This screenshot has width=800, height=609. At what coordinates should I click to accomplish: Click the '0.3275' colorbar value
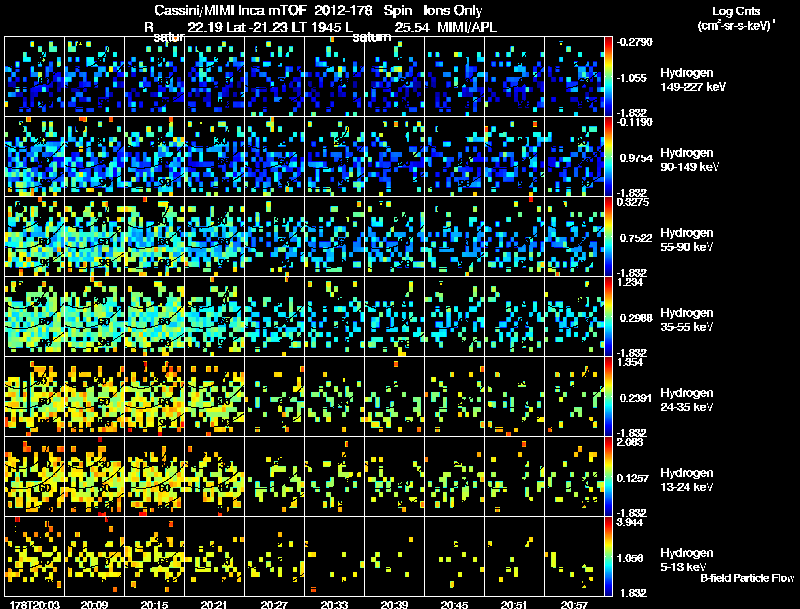point(633,202)
